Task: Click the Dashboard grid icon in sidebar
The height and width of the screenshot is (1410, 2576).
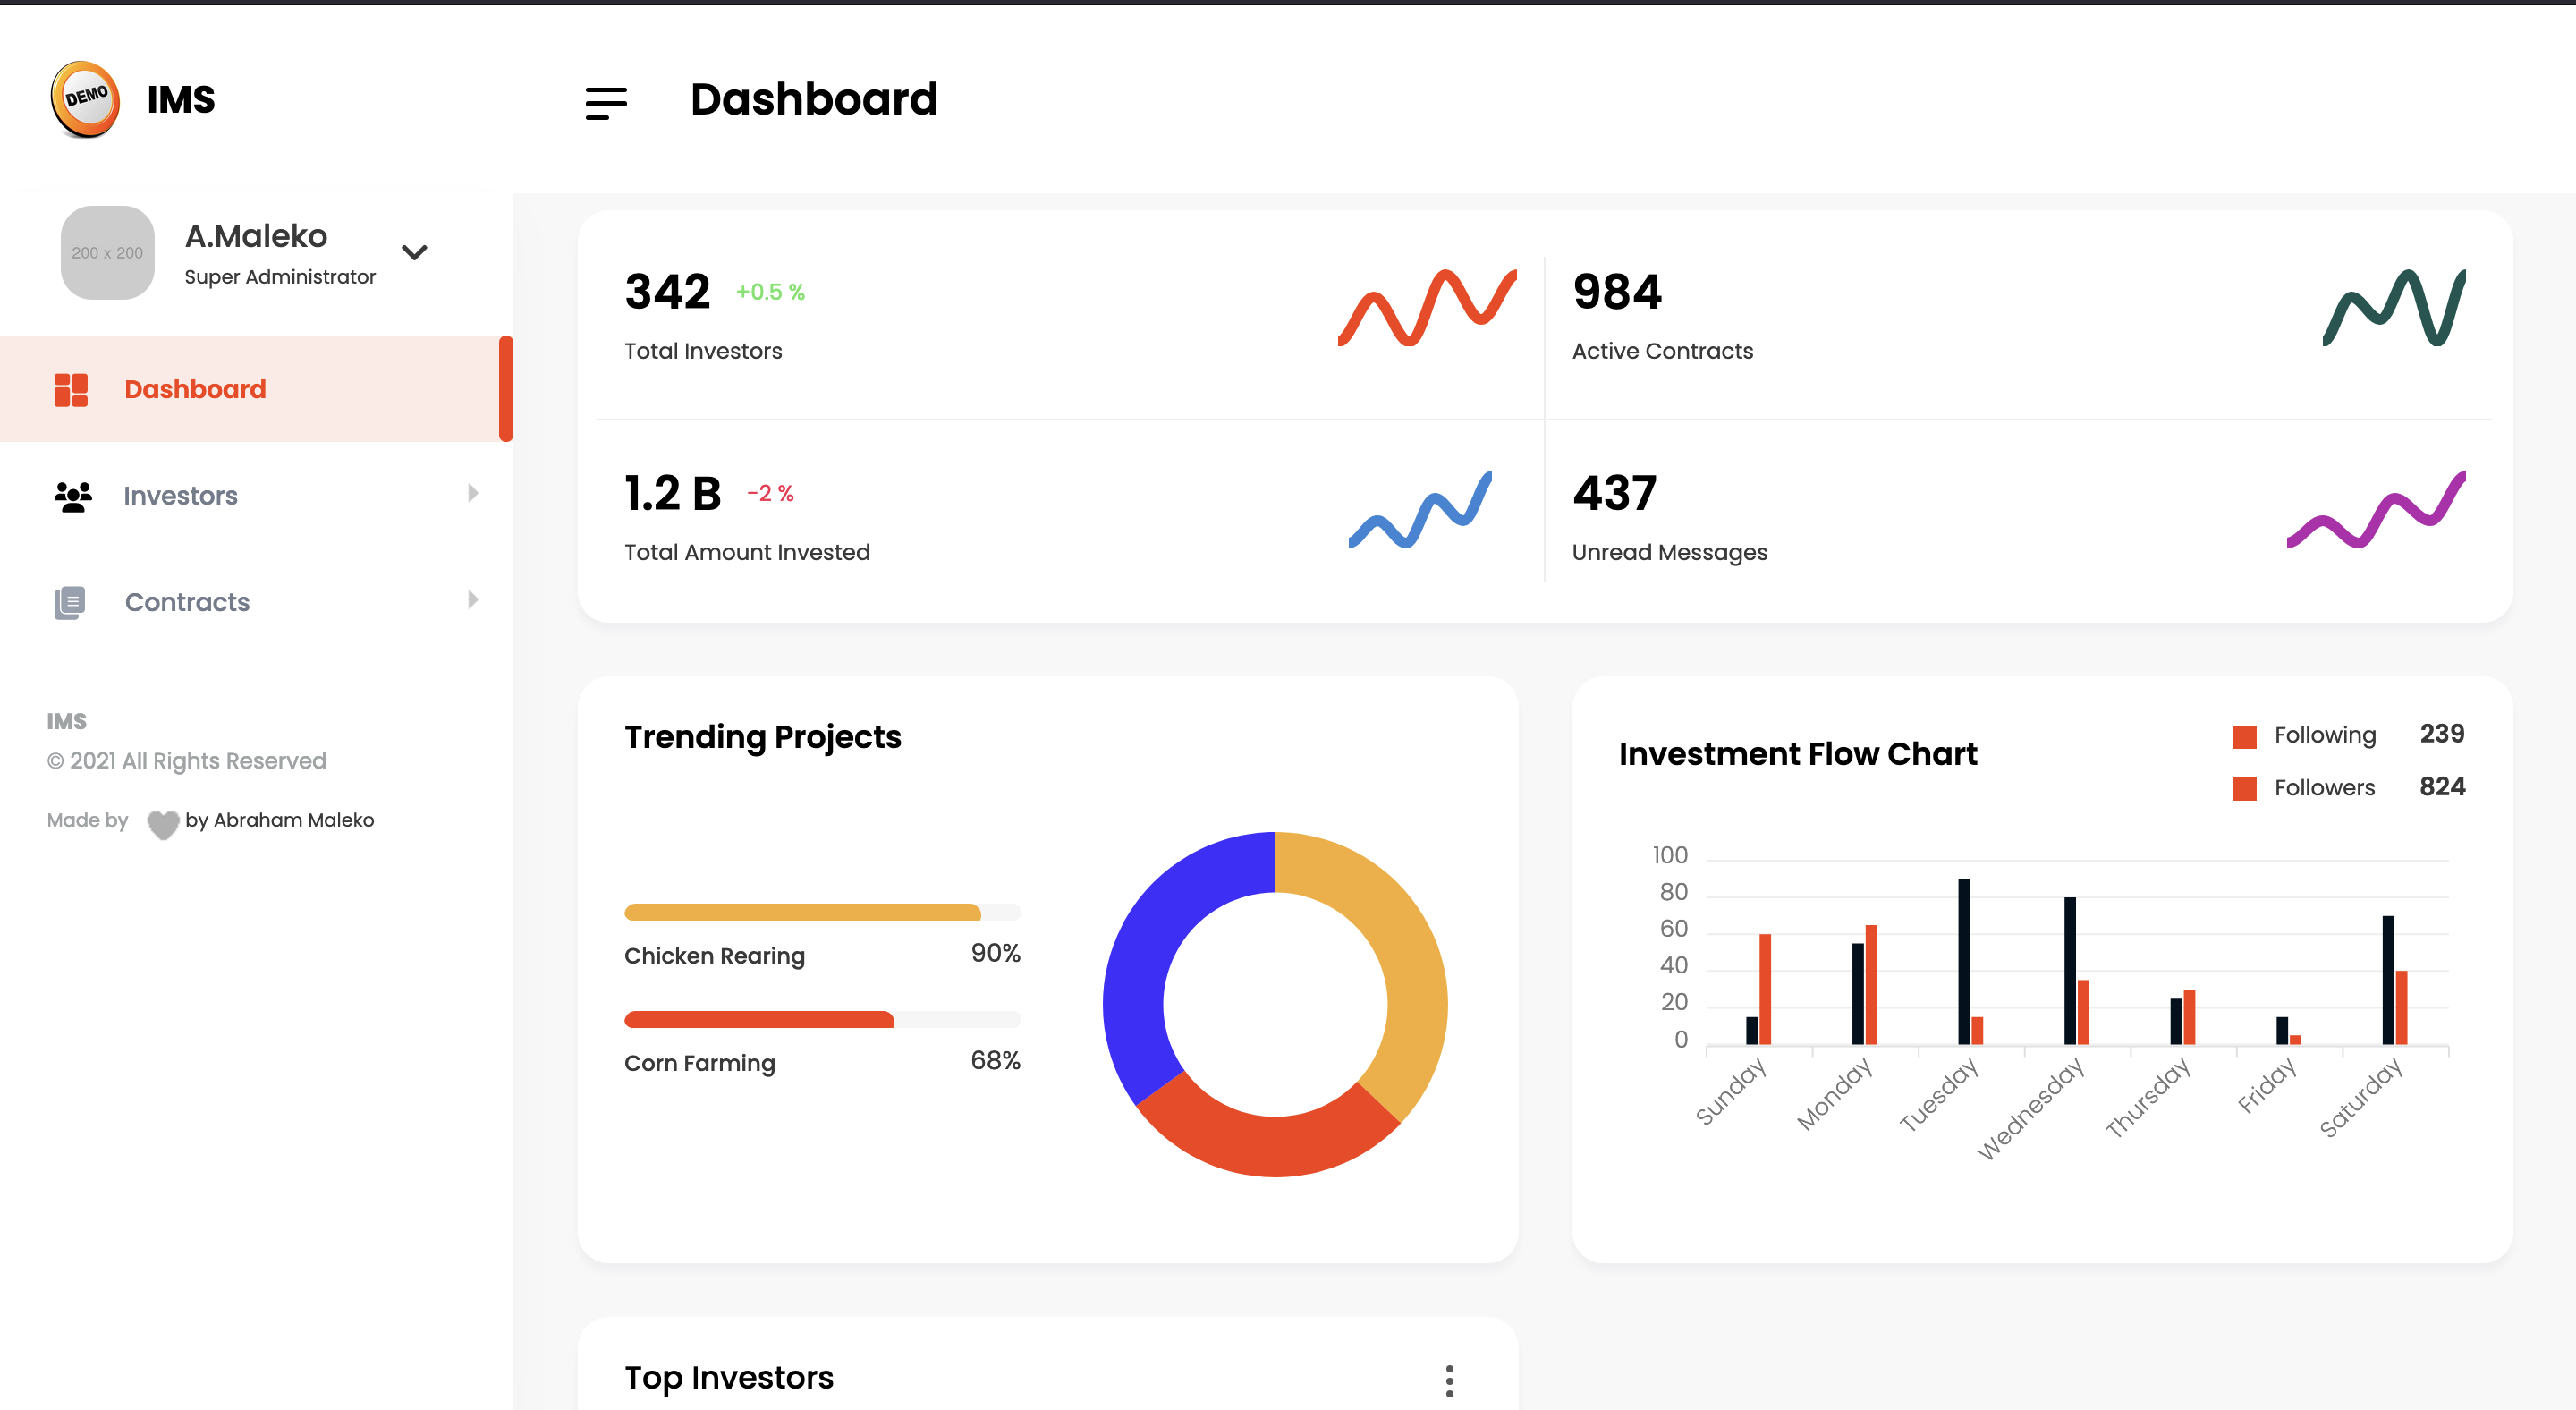Action: [x=71, y=389]
